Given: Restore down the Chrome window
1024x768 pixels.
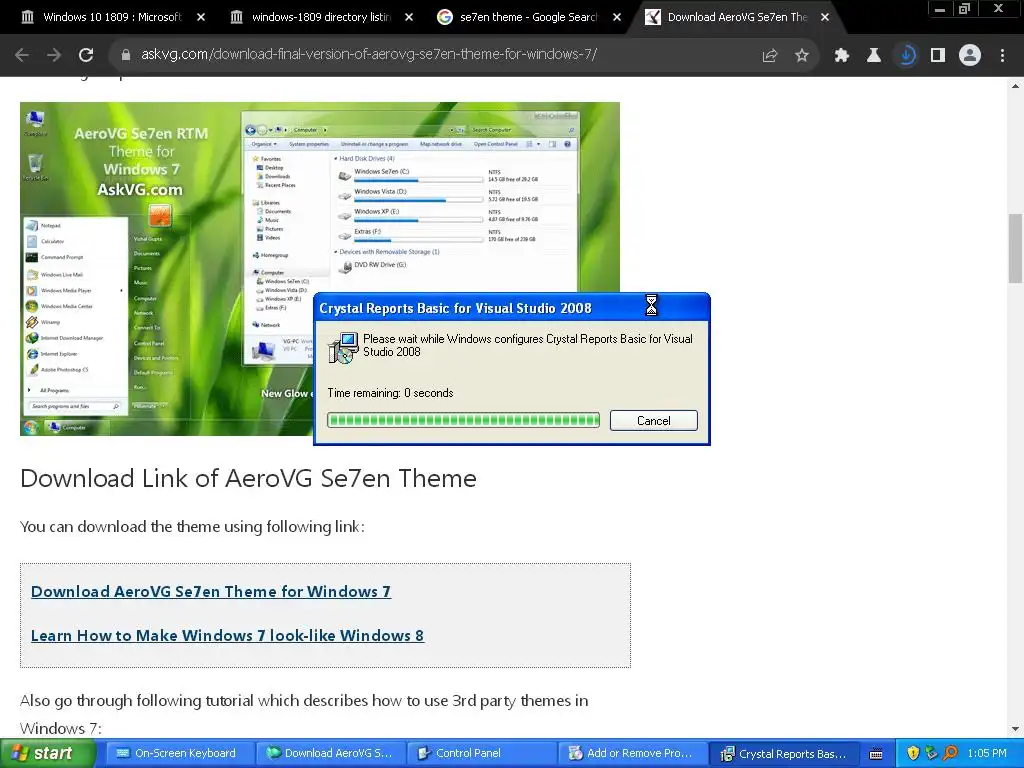Looking at the screenshot, I should [964, 9].
